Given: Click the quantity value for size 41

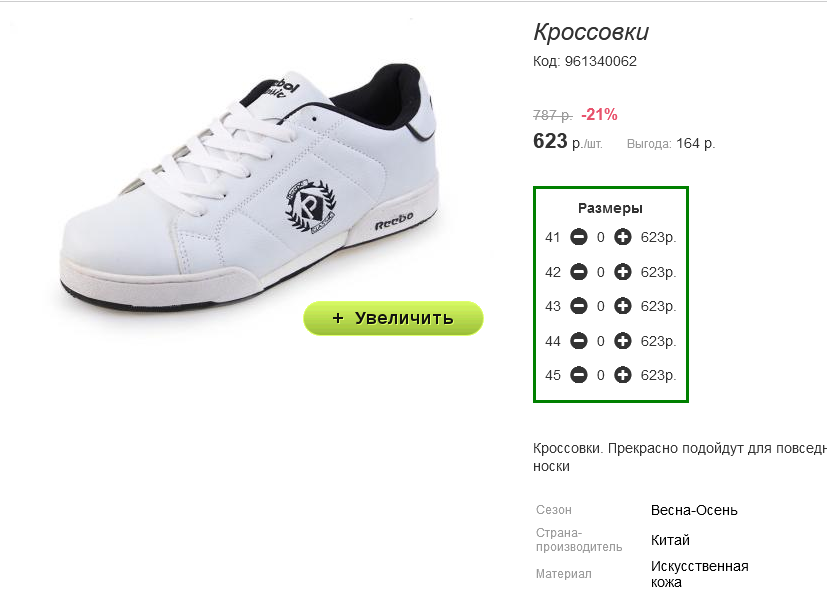Looking at the screenshot, I should pyautogui.click(x=601, y=238).
